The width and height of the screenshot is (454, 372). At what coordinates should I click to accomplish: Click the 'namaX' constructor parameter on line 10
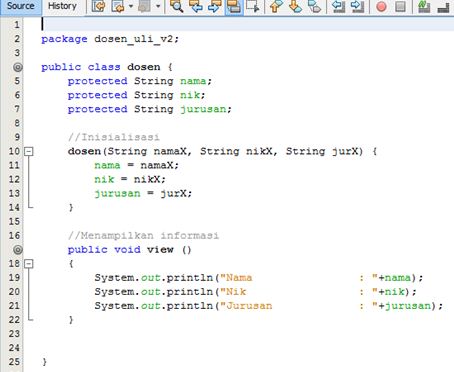pyautogui.click(x=170, y=151)
